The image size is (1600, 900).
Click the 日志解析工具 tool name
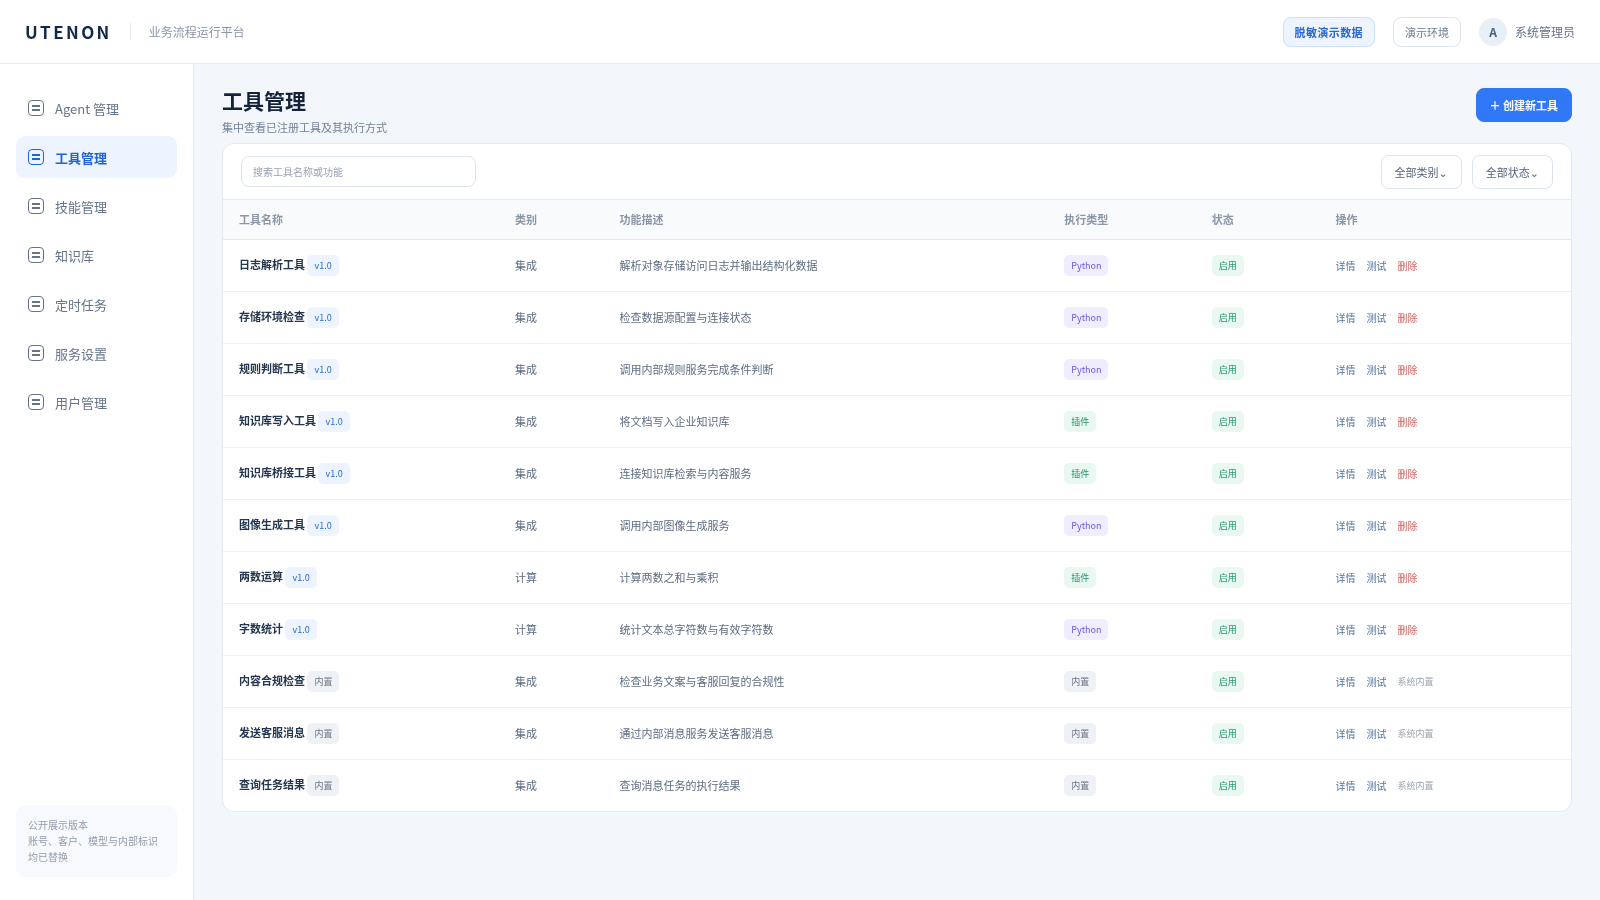[x=272, y=265]
